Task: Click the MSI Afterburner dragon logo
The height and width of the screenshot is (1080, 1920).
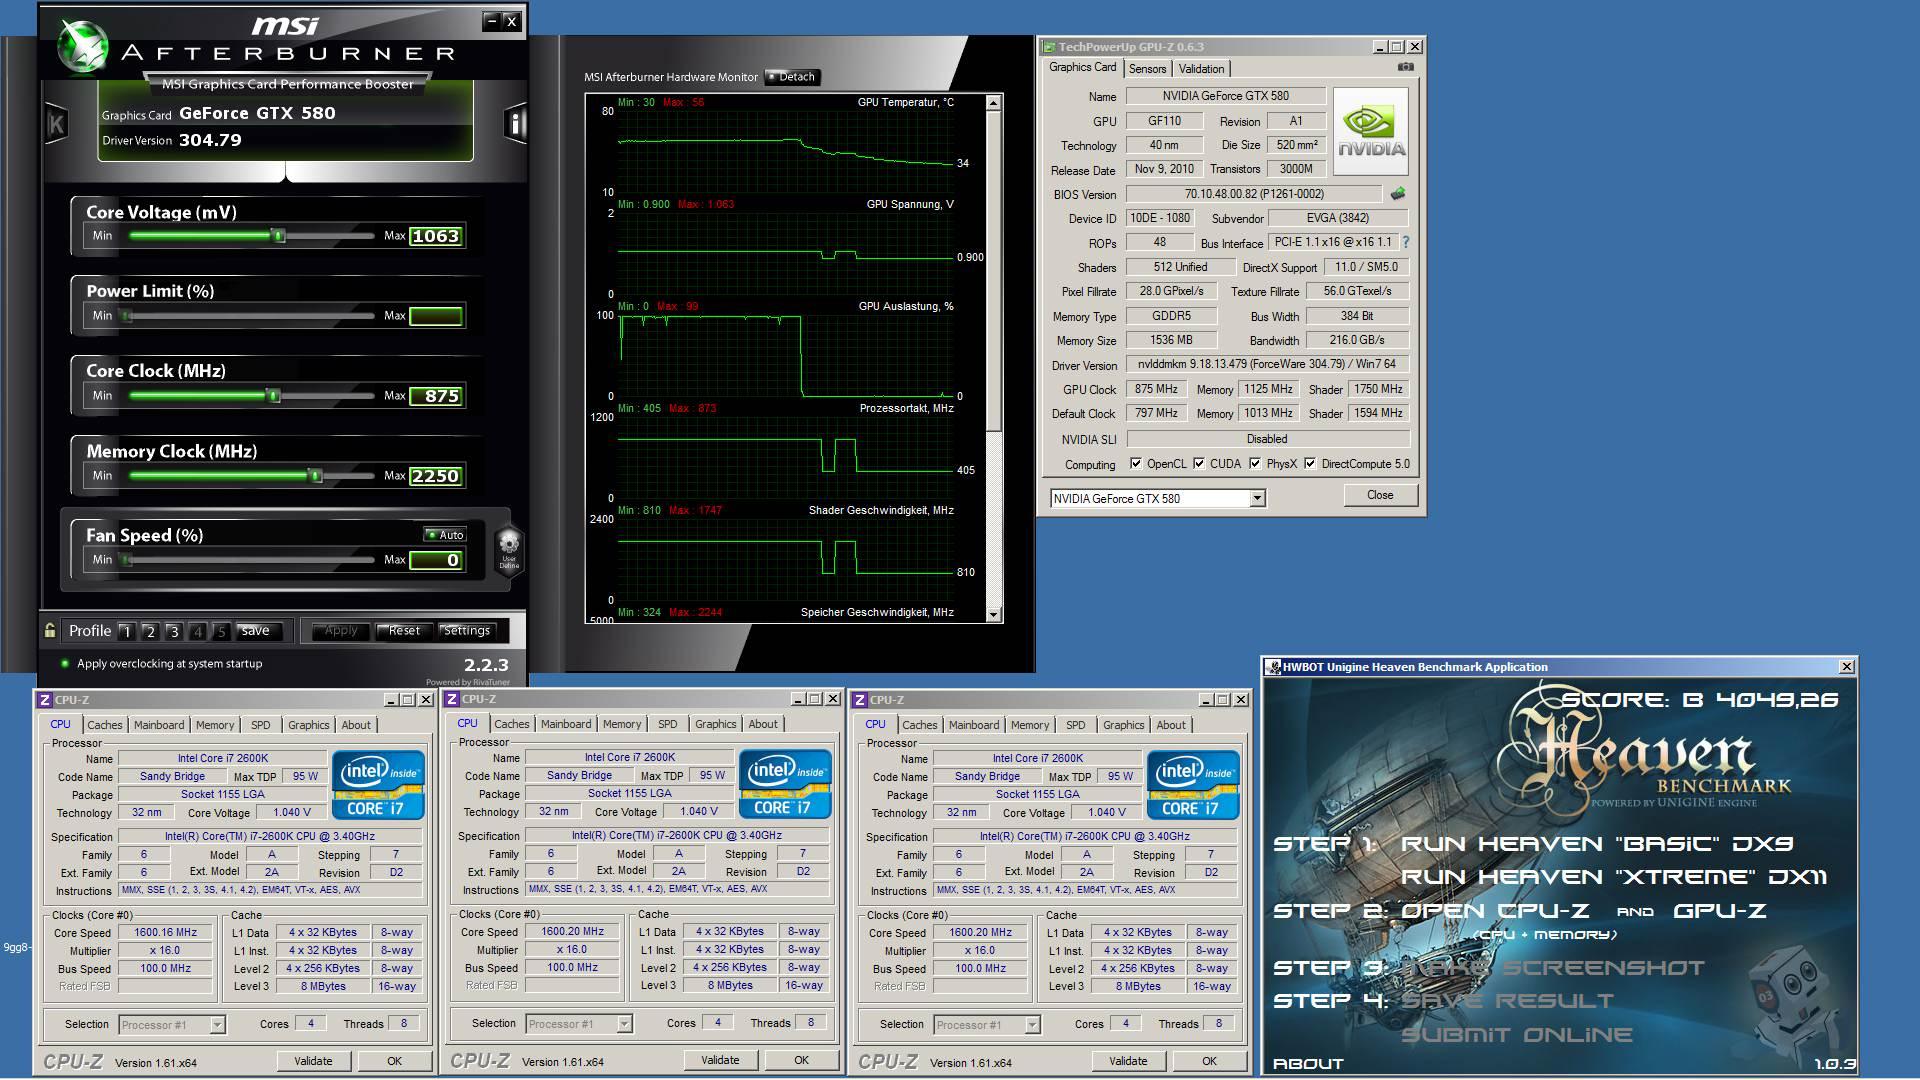Action: pos(82,45)
